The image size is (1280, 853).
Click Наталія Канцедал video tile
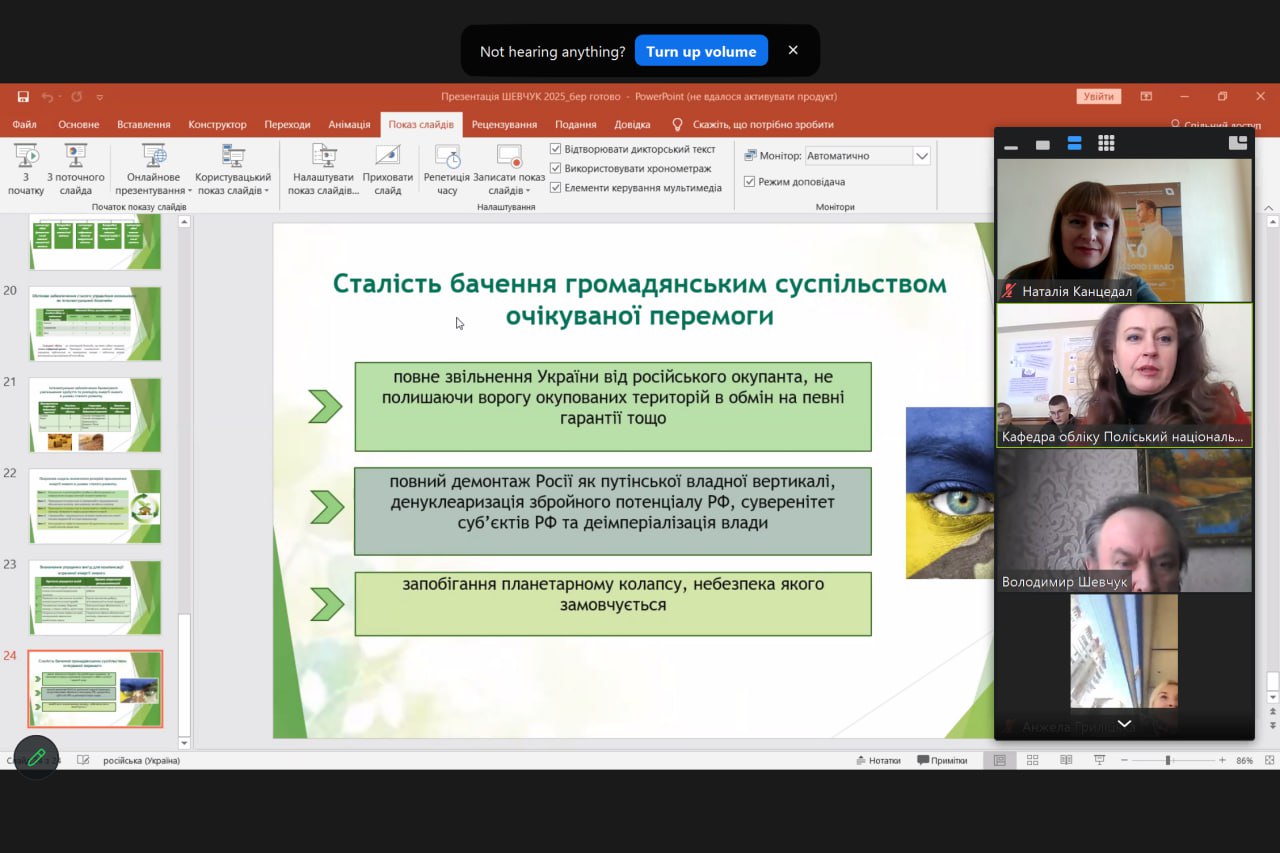[1124, 230]
